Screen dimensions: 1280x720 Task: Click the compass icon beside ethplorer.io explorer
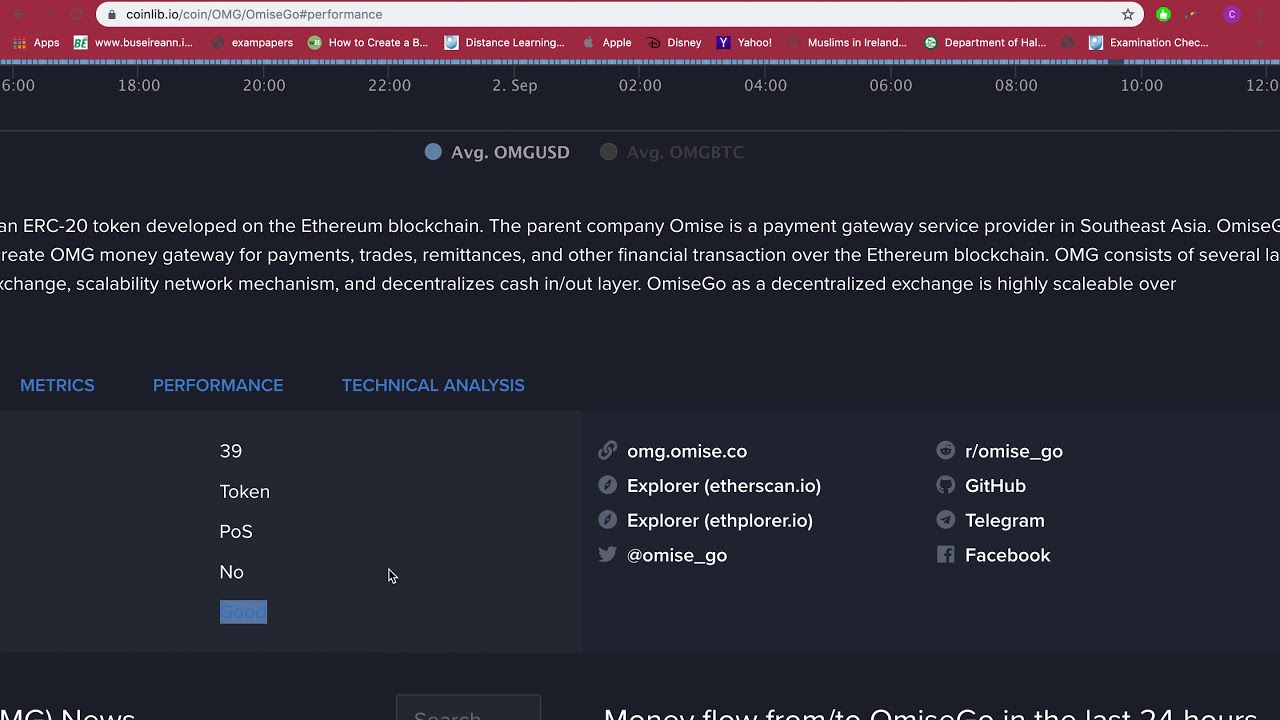click(x=607, y=520)
